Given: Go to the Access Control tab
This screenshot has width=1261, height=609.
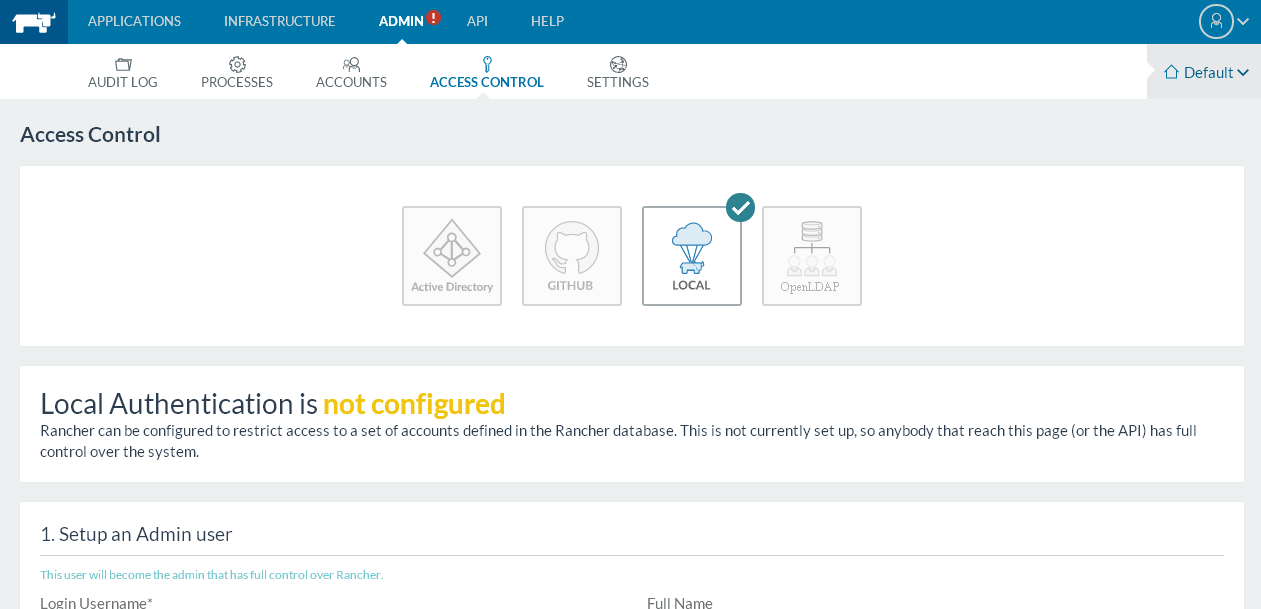Looking at the screenshot, I should 487,73.
